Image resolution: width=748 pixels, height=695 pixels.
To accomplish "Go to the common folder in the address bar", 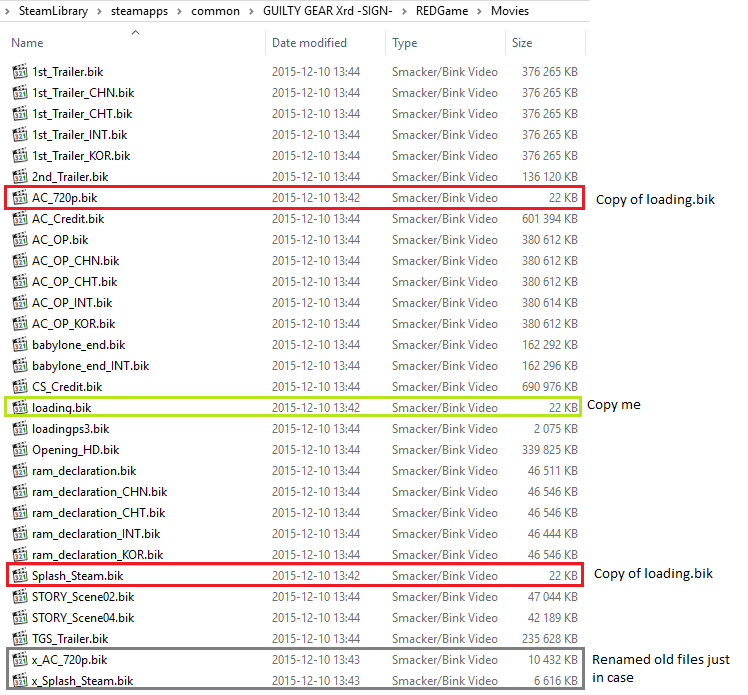I will (215, 11).
